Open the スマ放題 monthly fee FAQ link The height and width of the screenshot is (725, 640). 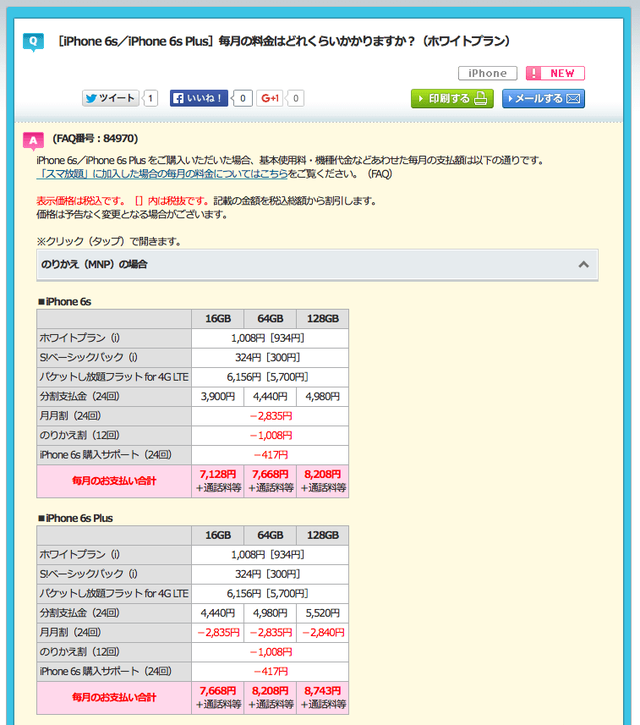click(162, 174)
